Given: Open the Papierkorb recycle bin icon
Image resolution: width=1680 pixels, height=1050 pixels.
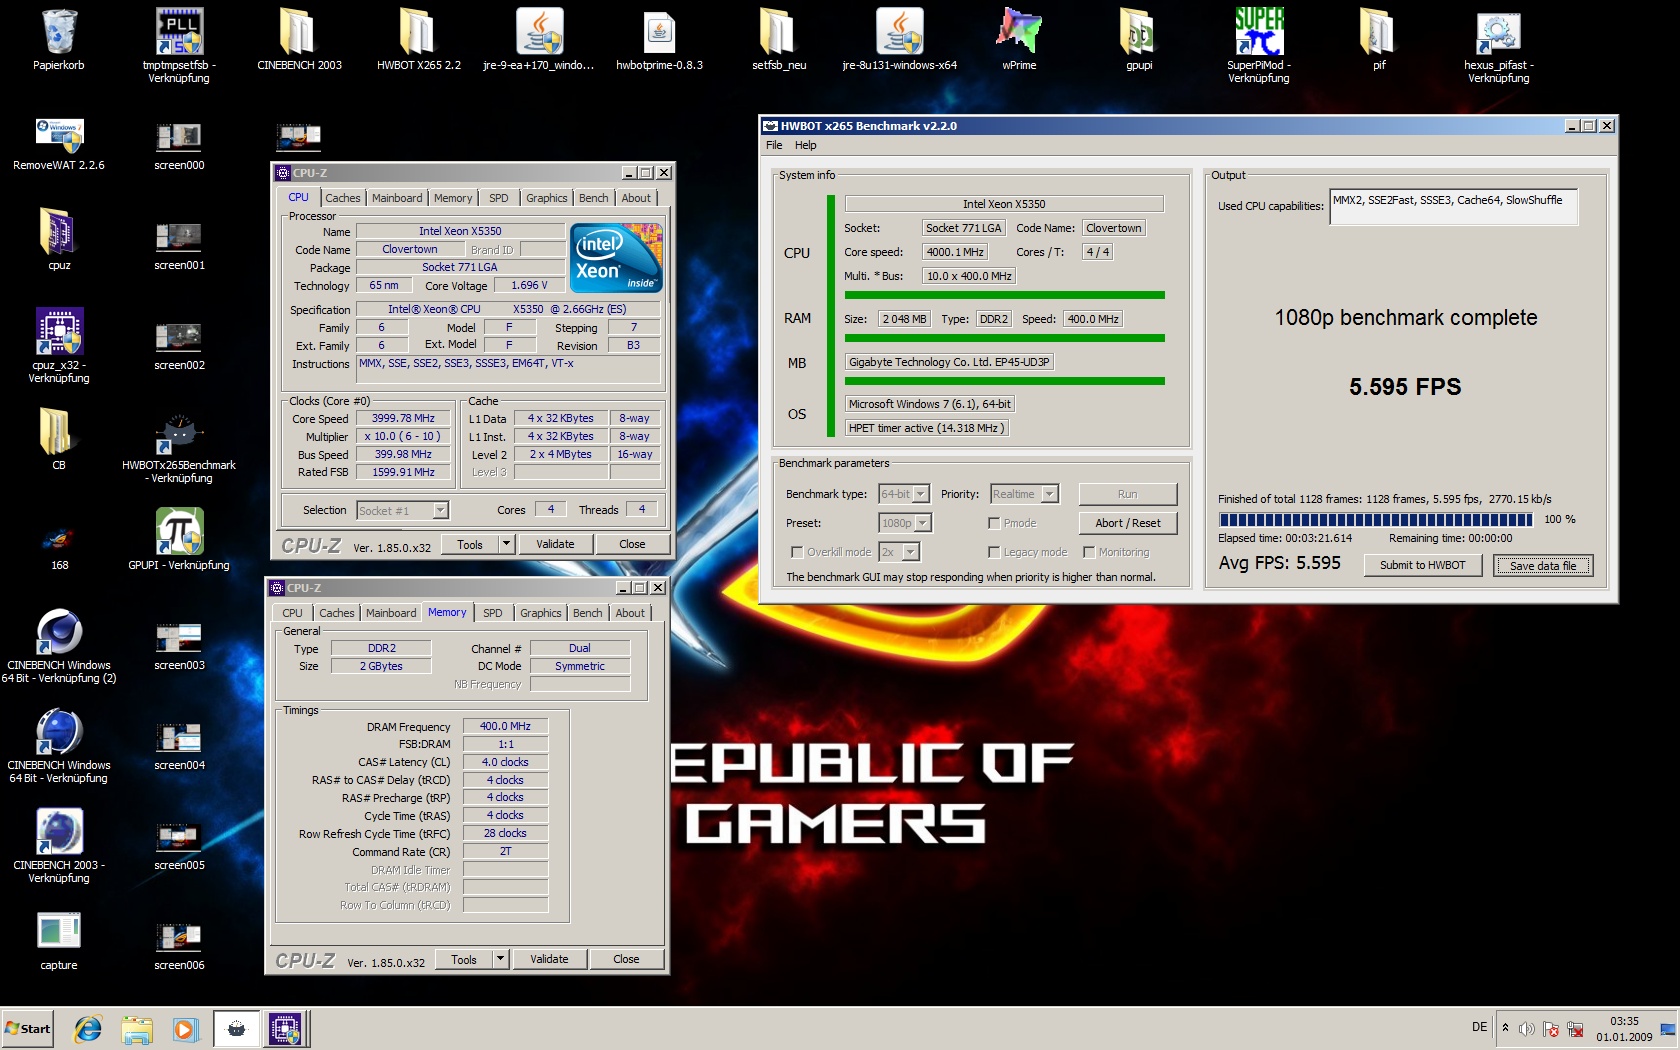Looking at the screenshot, I should coord(59,32).
